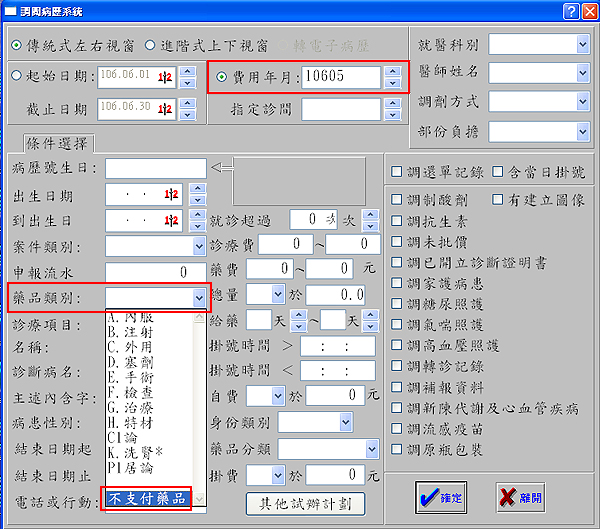Click the 費用年月 spinner arrows
The width and height of the screenshot is (600, 529).
pyautogui.click(x=392, y=77)
